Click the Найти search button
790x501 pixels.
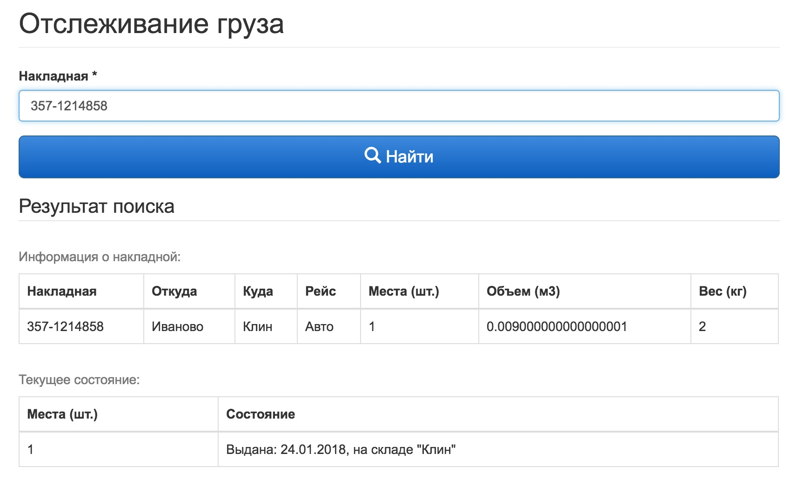tap(399, 157)
